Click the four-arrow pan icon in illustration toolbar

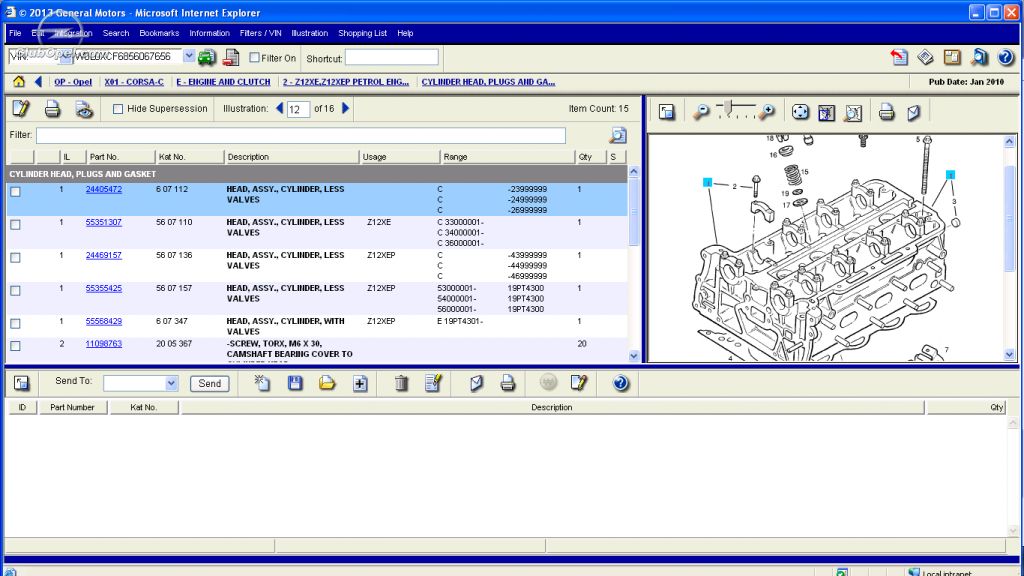click(800, 112)
